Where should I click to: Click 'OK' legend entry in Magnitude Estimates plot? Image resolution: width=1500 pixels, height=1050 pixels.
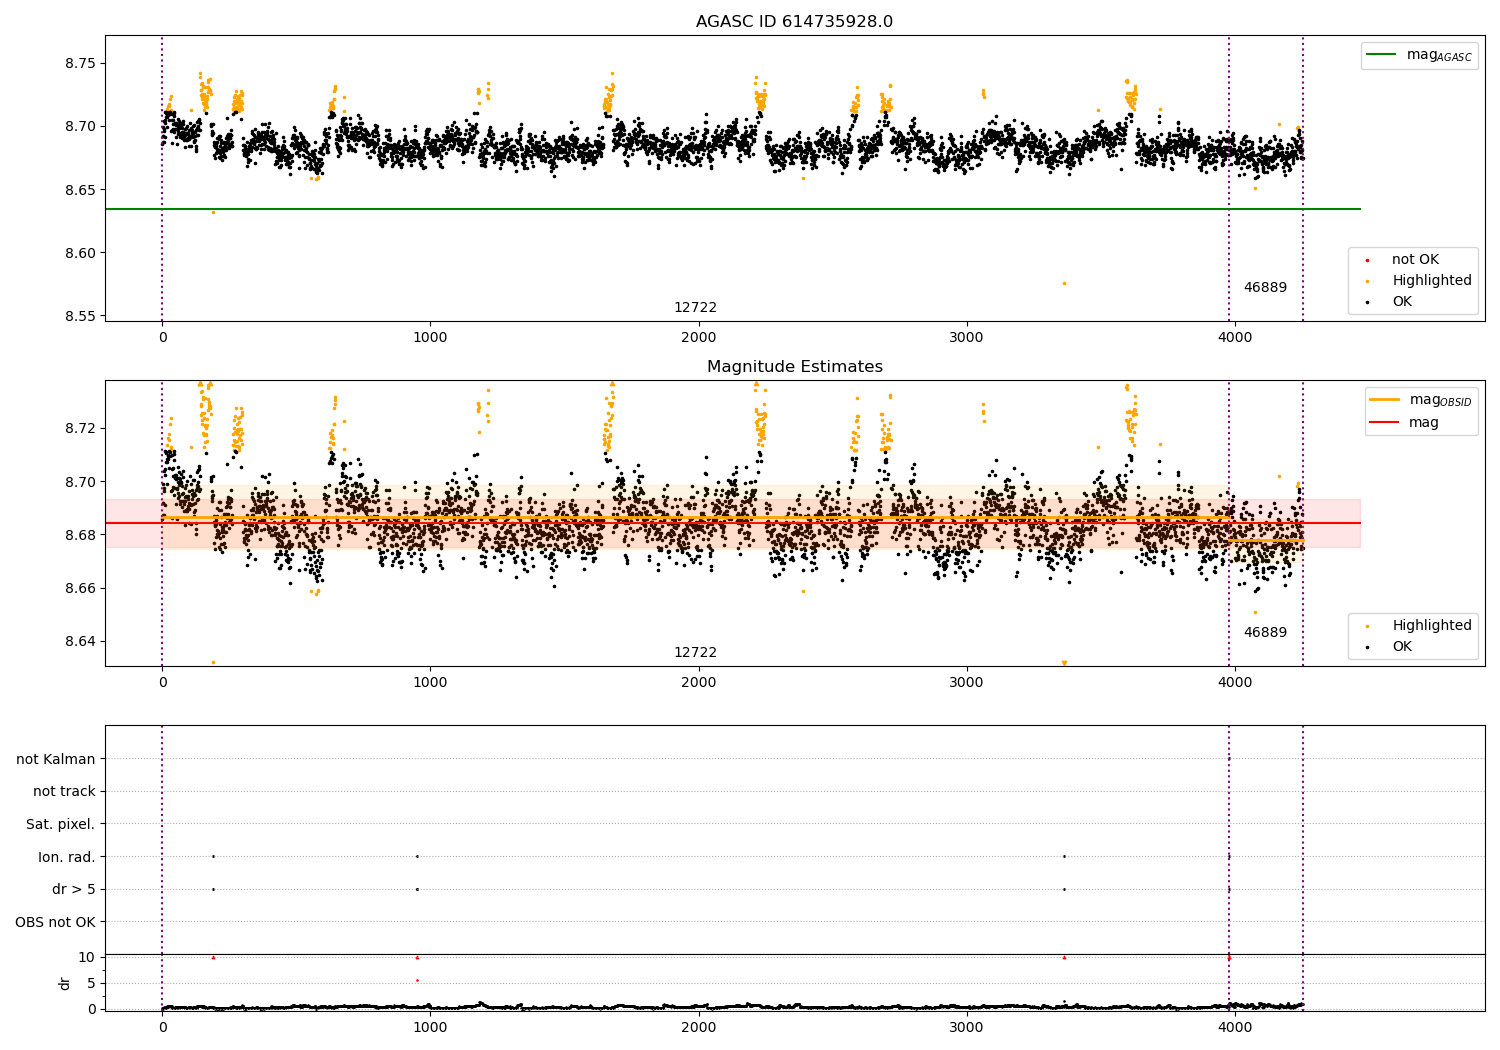coord(1402,647)
